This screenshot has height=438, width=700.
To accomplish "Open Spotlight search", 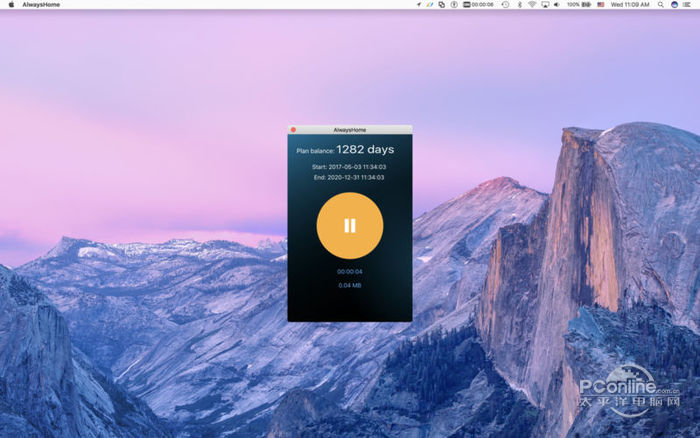I will click(x=660, y=4).
